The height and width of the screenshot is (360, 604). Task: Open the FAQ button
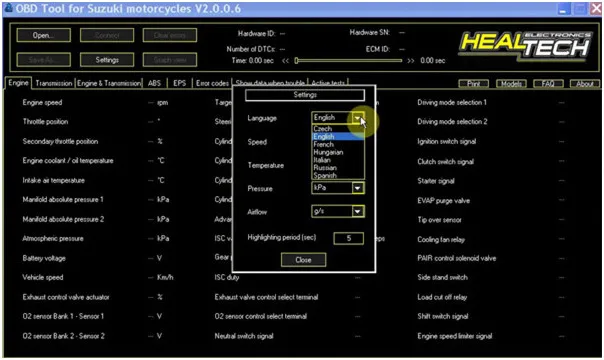pos(548,84)
